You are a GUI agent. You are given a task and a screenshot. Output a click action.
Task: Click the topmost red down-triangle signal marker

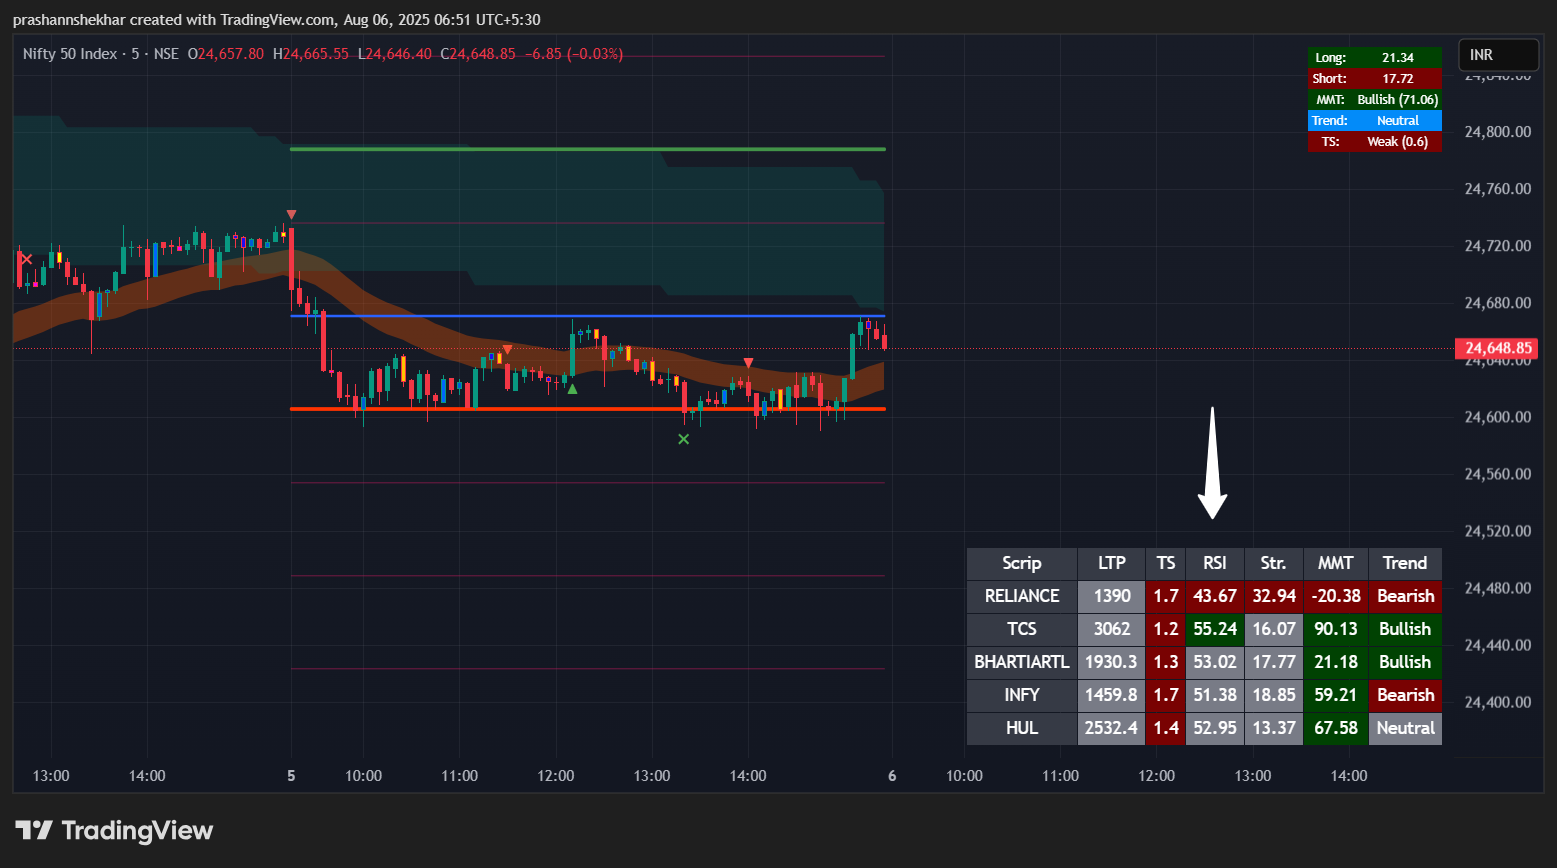(x=291, y=214)
